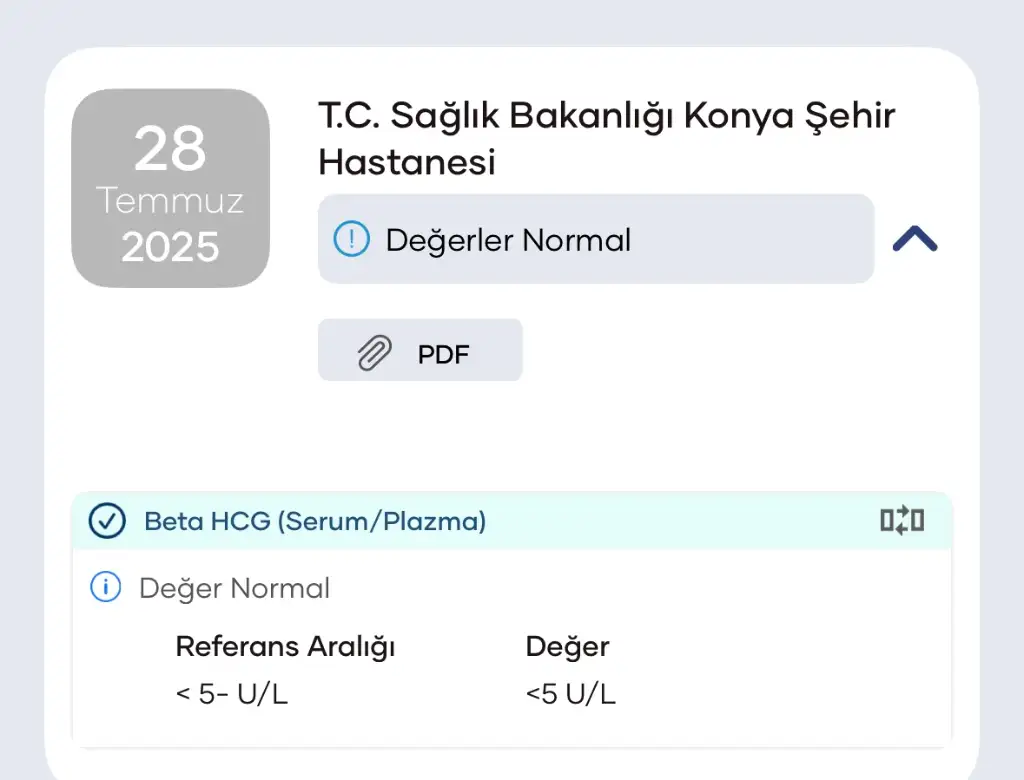Click the year 2025 on the date badge
The image size is (1024, 780).
point(170,247)
